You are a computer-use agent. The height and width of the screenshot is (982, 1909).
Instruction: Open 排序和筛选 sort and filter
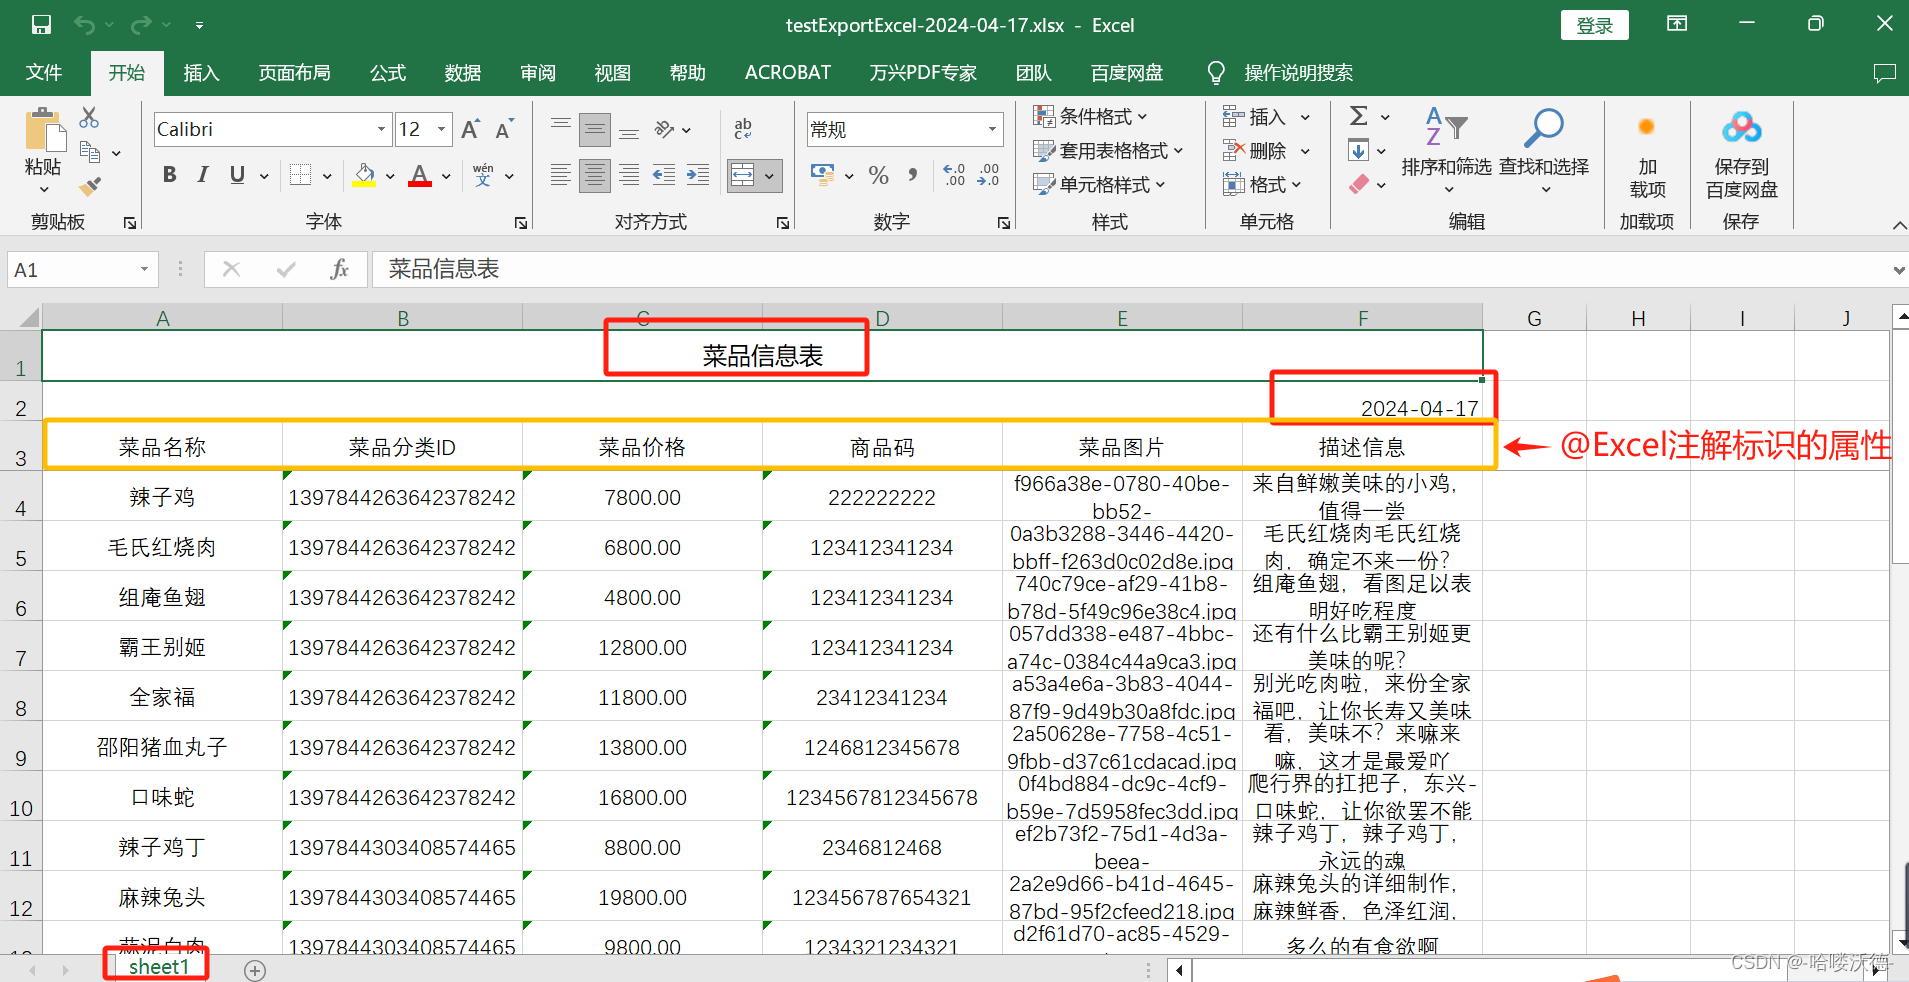pyautogui.click(x=1446, y=150)
